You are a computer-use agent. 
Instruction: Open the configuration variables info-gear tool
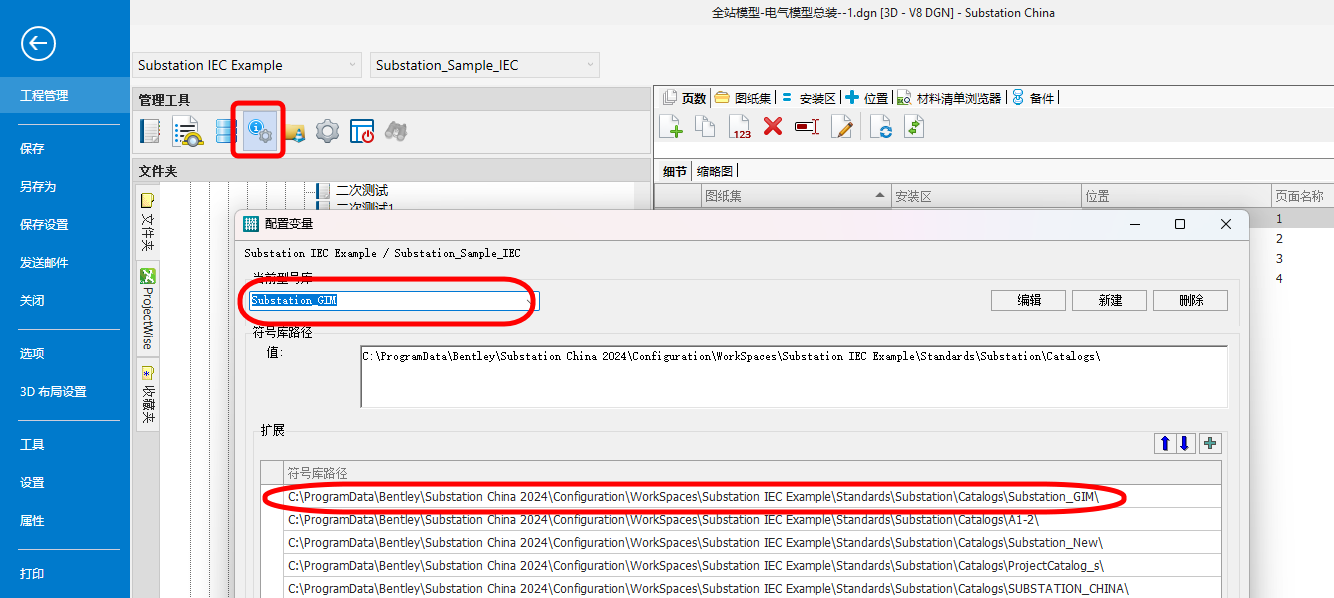pyautogui.click(x=260, y=131)
